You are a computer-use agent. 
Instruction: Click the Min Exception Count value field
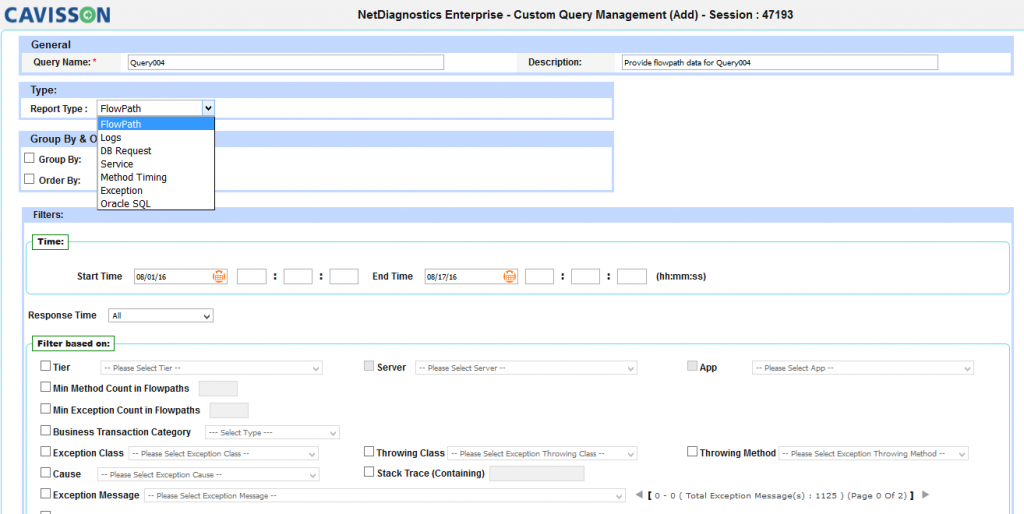229,410
